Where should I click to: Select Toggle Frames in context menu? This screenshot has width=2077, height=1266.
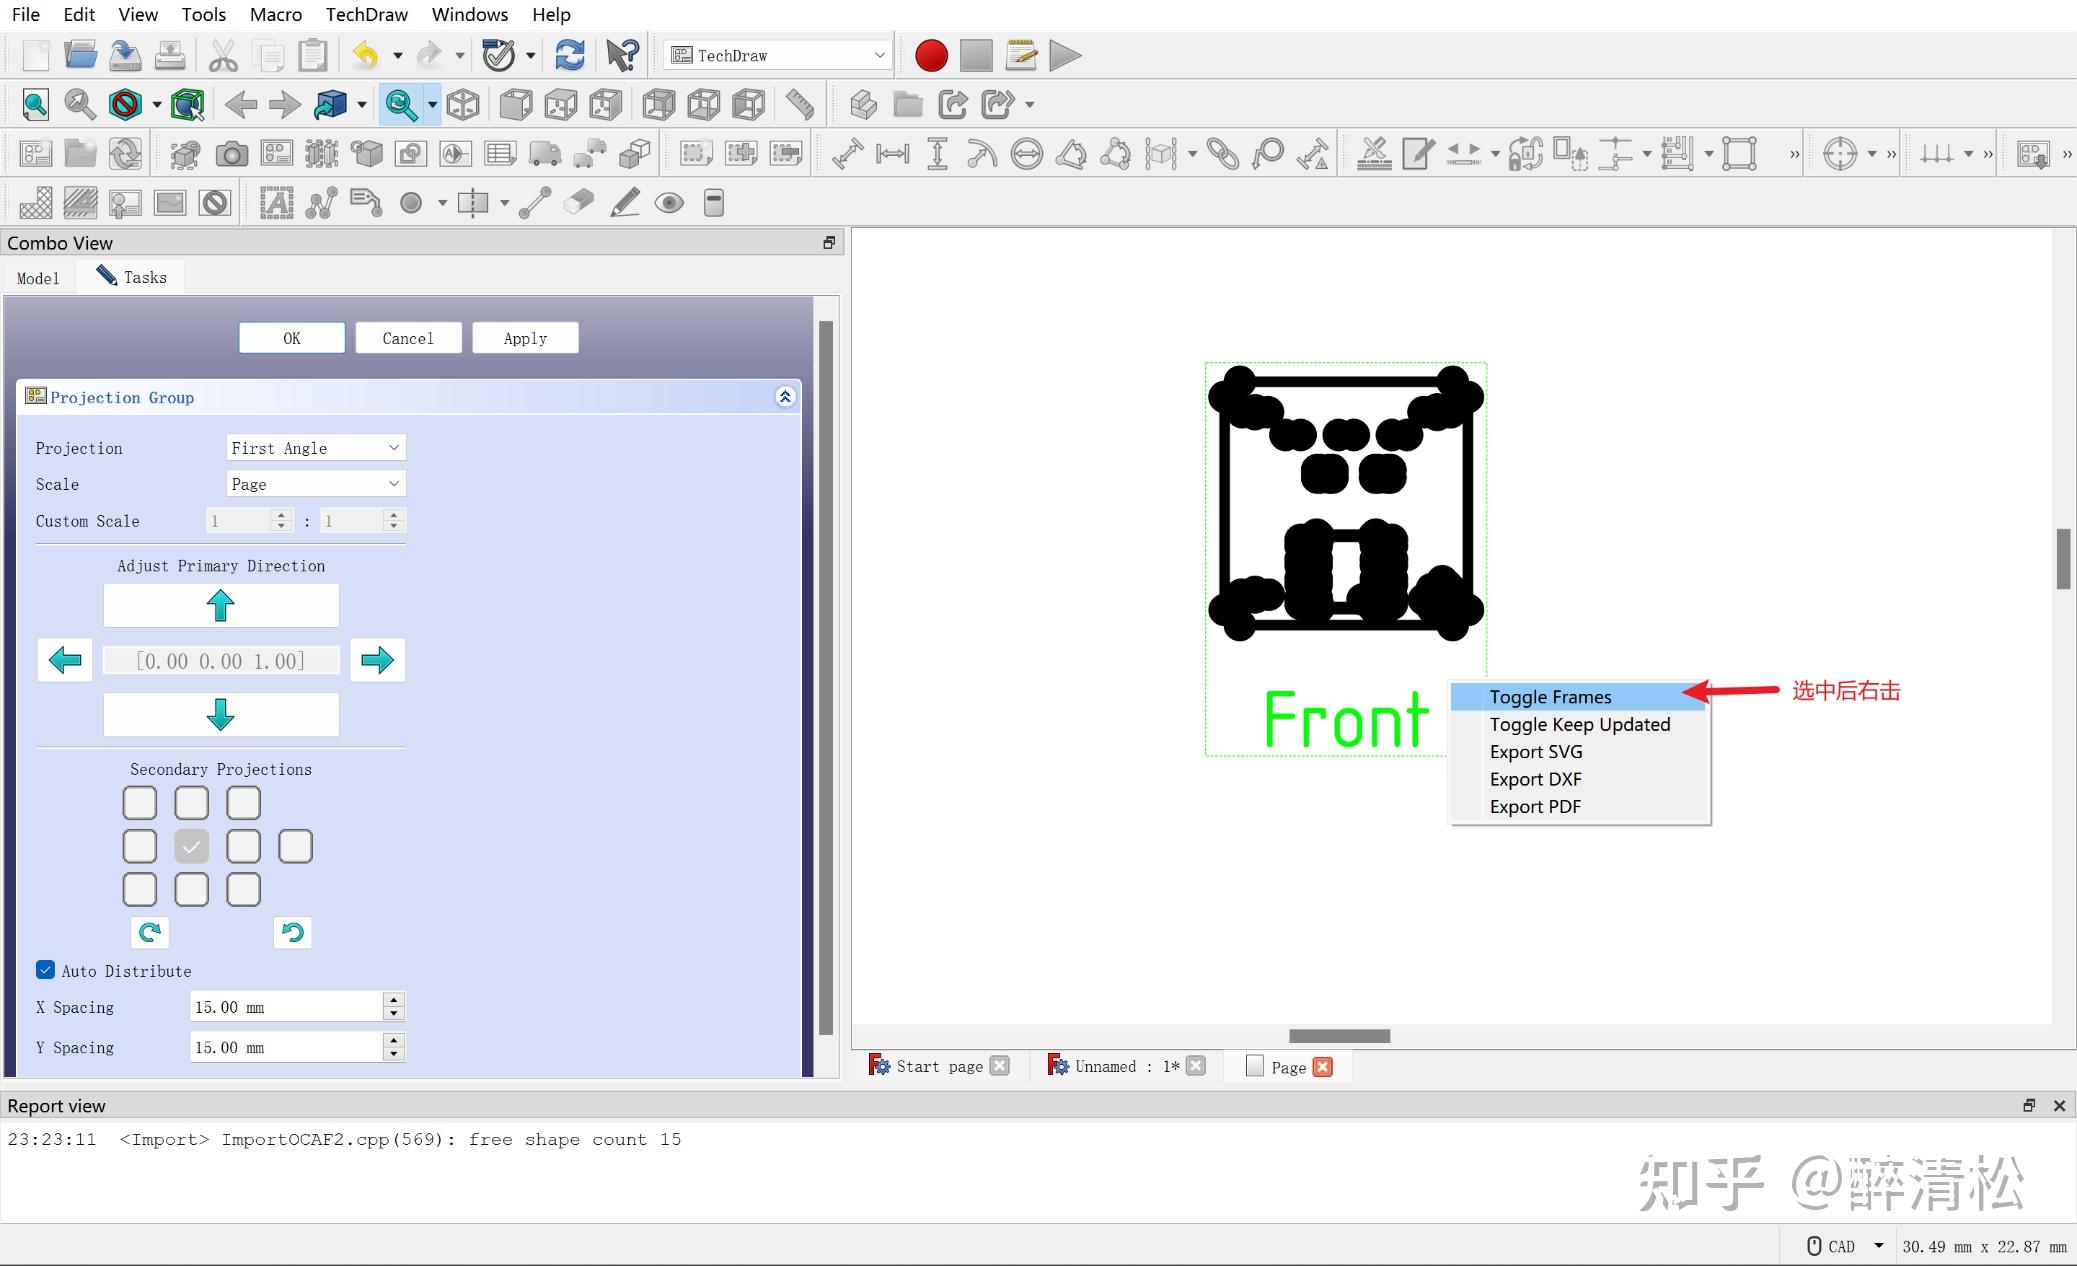pyautogui.click(x=1550, y=697)
